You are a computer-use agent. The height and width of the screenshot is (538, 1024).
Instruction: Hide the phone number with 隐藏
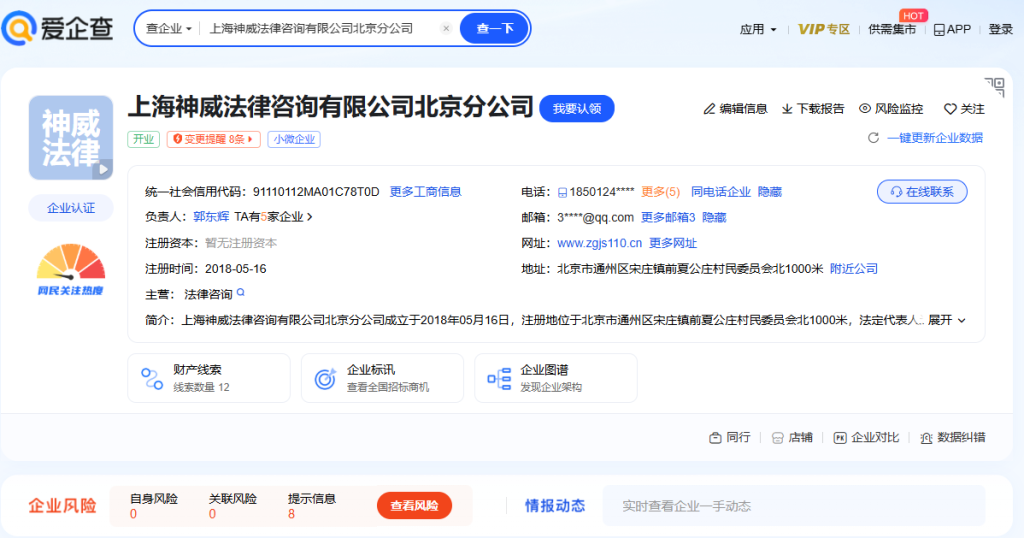pos(770,192)
